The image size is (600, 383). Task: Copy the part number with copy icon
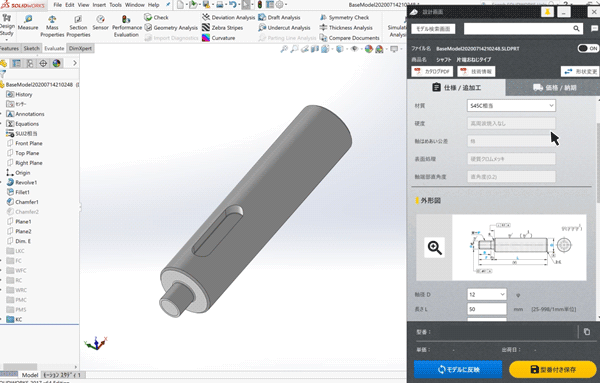point(587,332)
